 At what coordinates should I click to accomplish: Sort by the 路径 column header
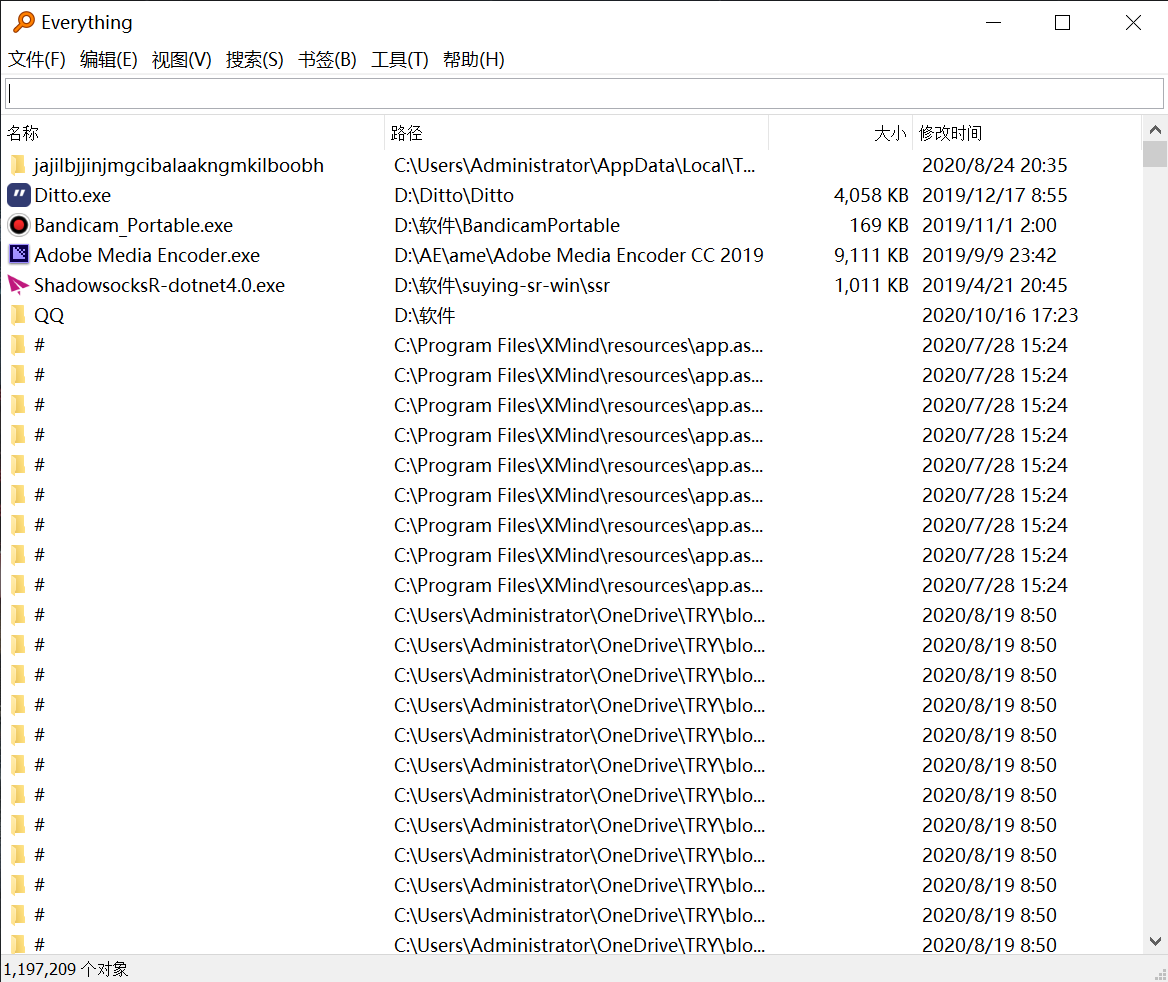(577, 133)
